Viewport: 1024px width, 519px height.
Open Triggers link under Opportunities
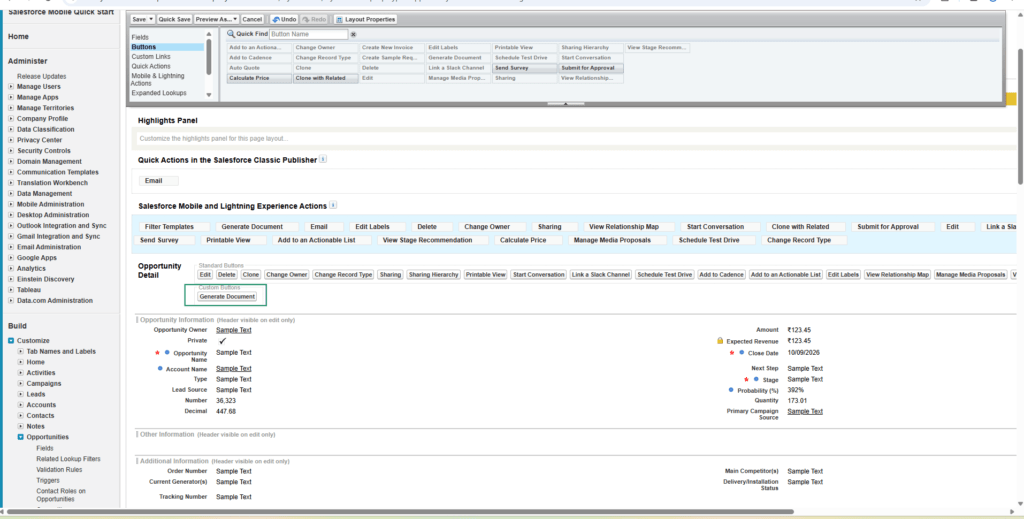[48, 480]
